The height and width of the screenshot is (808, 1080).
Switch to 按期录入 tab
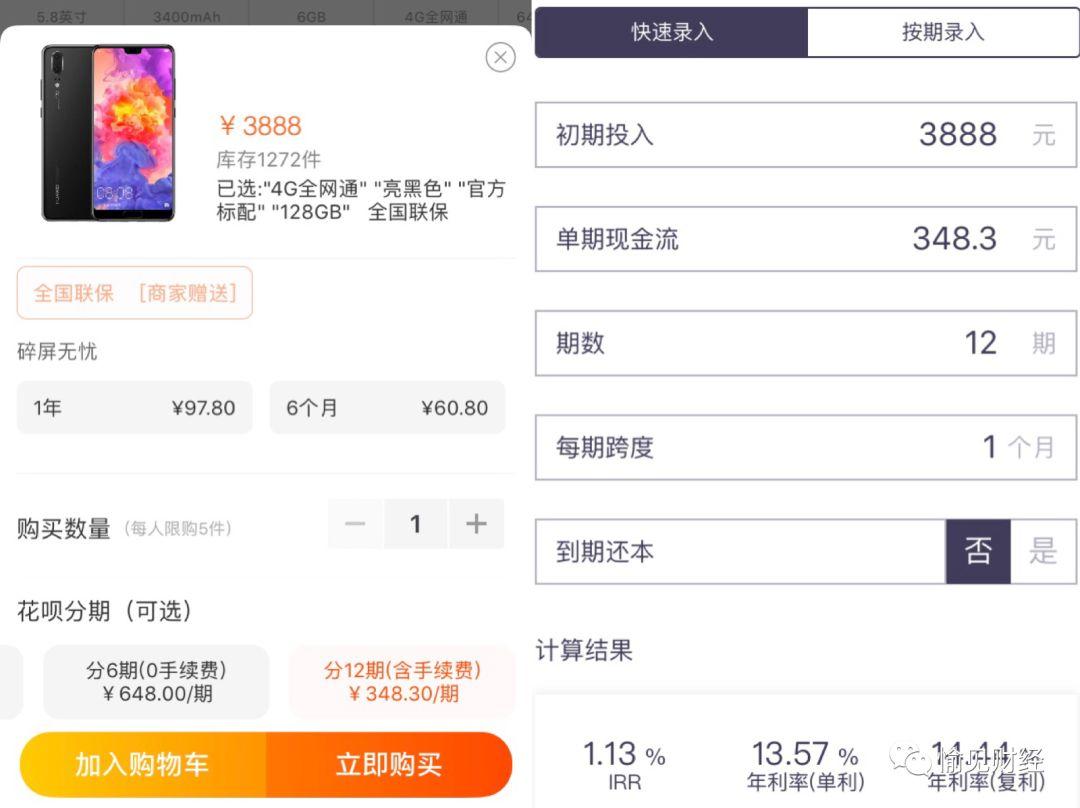(943, 32)
